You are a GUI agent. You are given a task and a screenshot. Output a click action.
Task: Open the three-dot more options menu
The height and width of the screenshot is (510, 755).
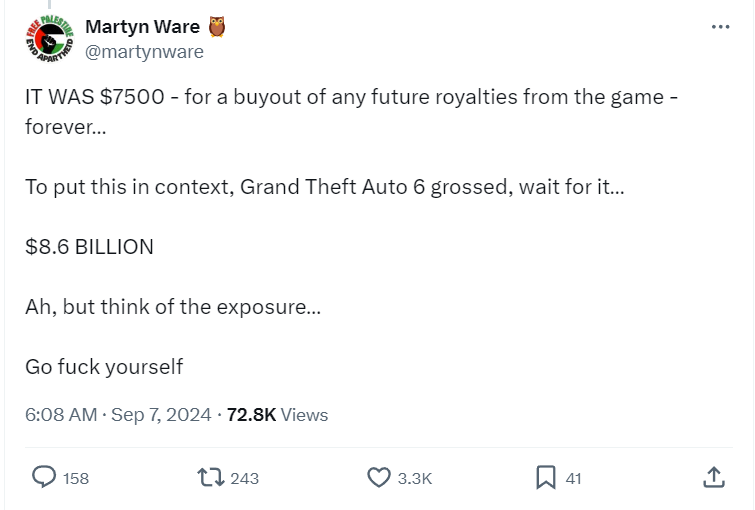pos(720,27)
